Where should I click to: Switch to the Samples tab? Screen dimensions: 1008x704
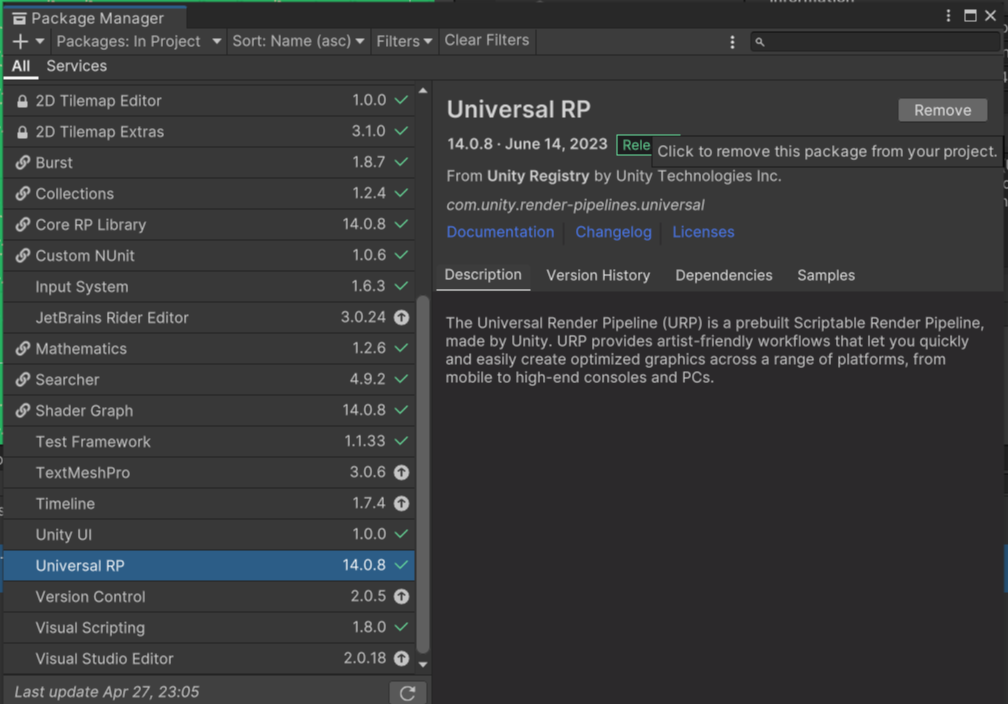[826, 276]
